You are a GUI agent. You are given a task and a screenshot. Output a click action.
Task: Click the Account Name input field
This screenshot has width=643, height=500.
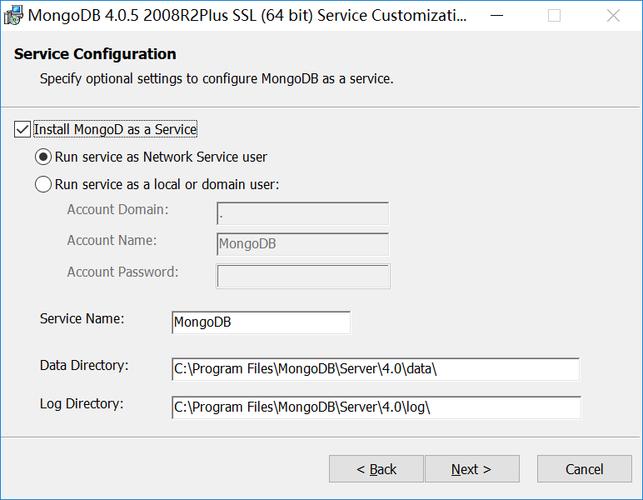[x=303, y=244]
